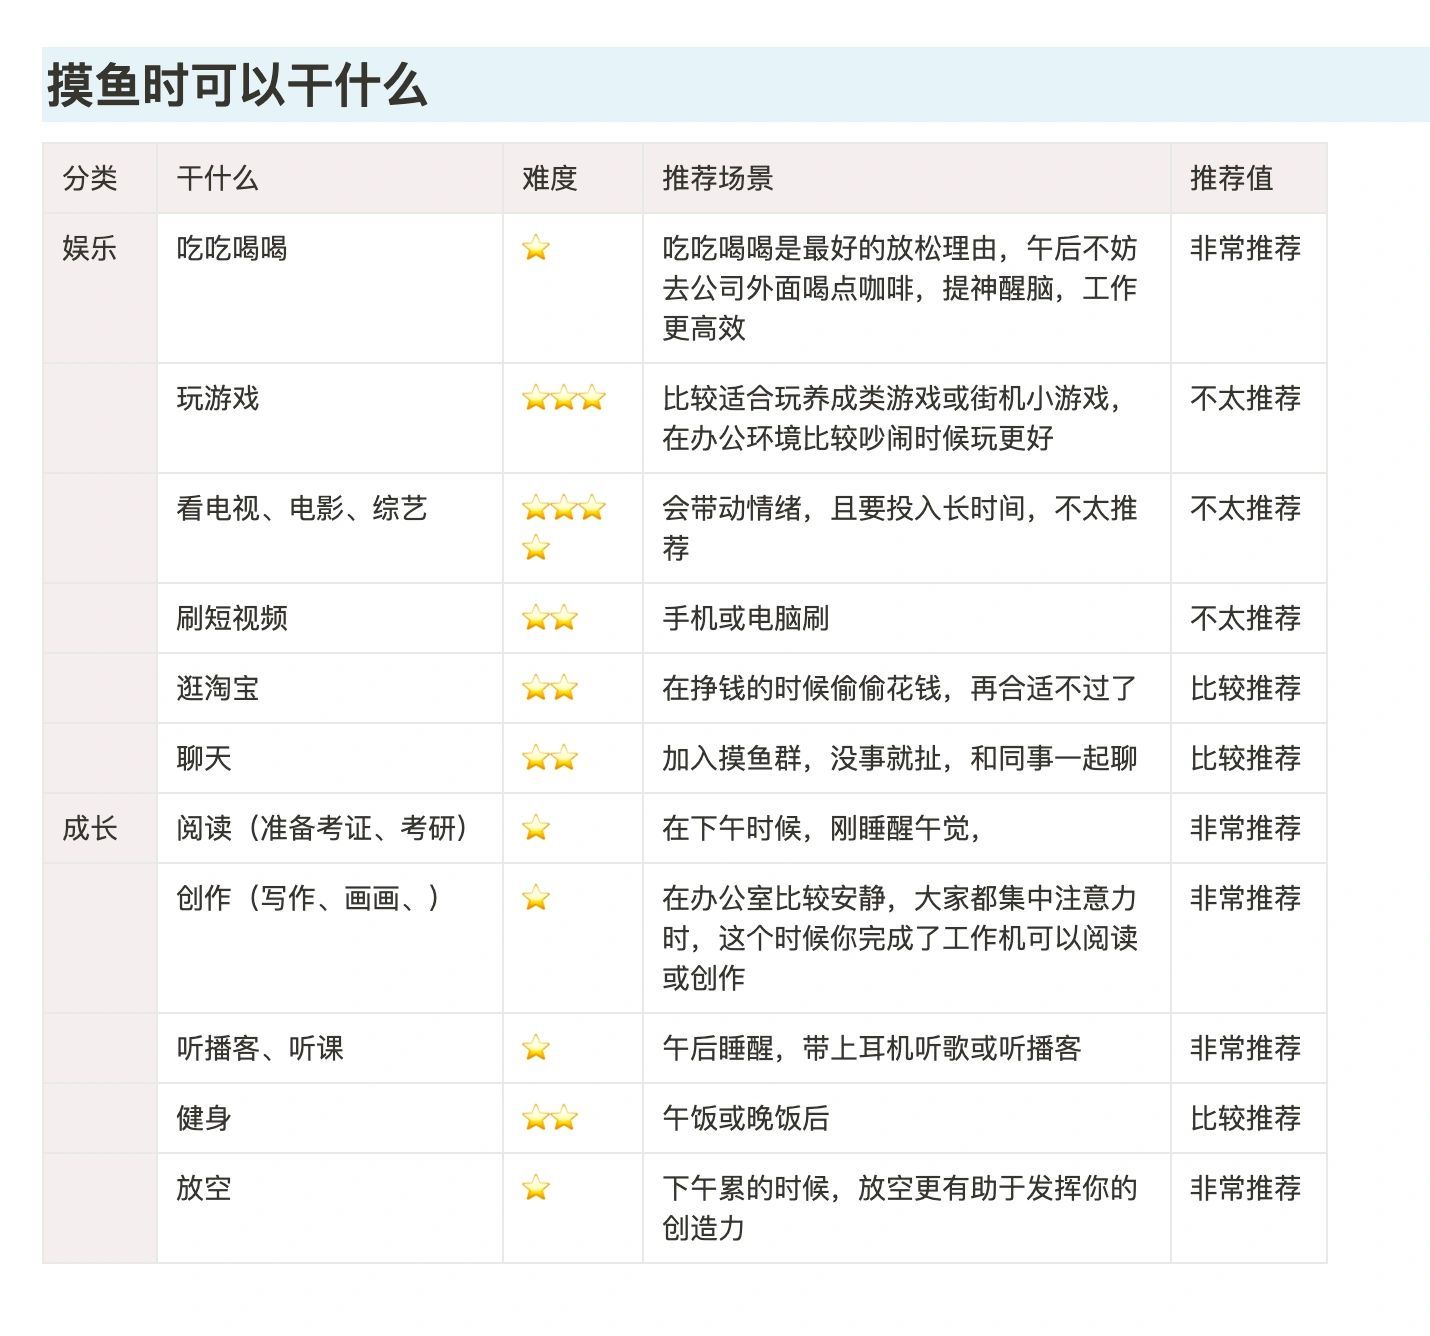Click 非常推荐 in the 放空 row

click(1246, 1188)
